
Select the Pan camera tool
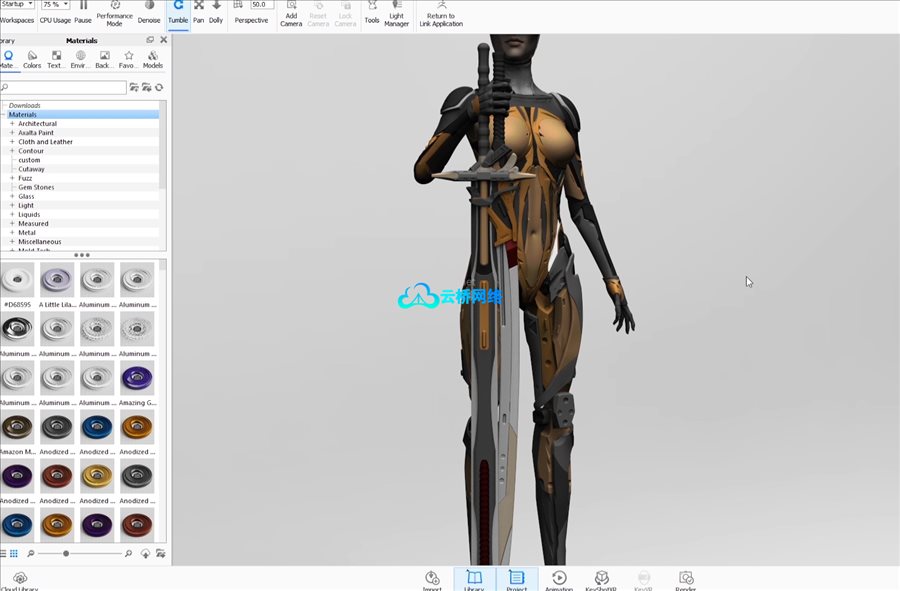[198, 13]
